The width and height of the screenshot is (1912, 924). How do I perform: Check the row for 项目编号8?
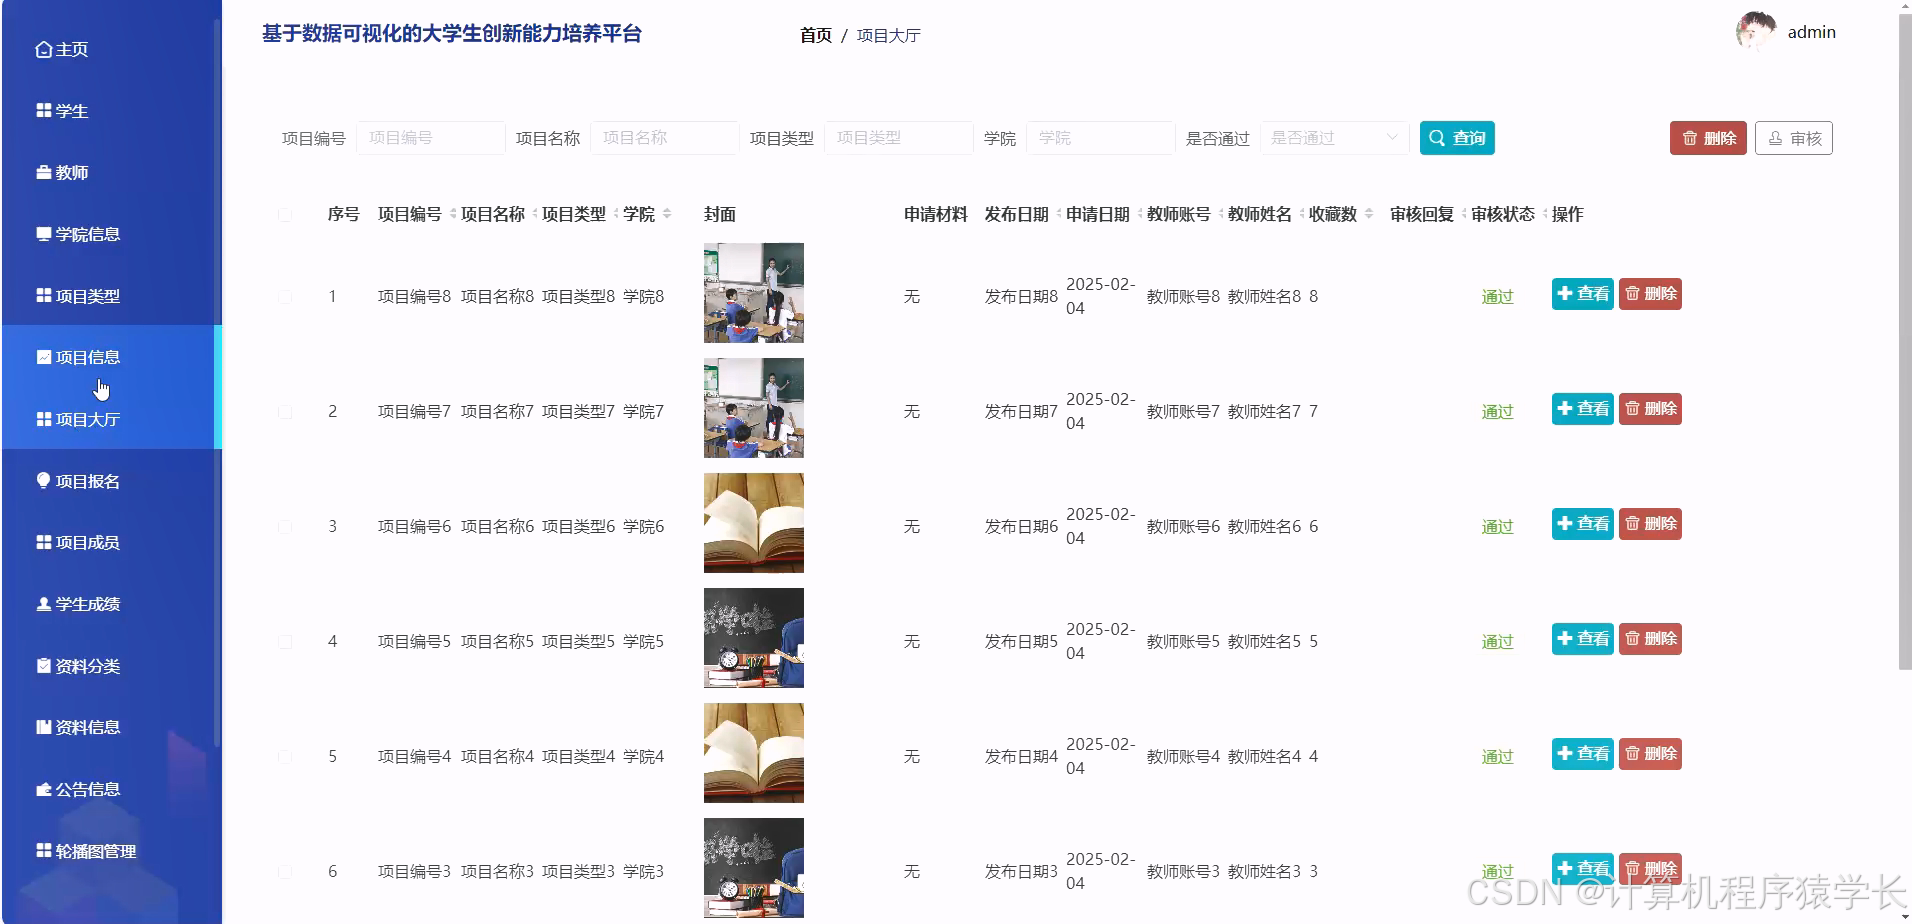(x=285, y=297)
